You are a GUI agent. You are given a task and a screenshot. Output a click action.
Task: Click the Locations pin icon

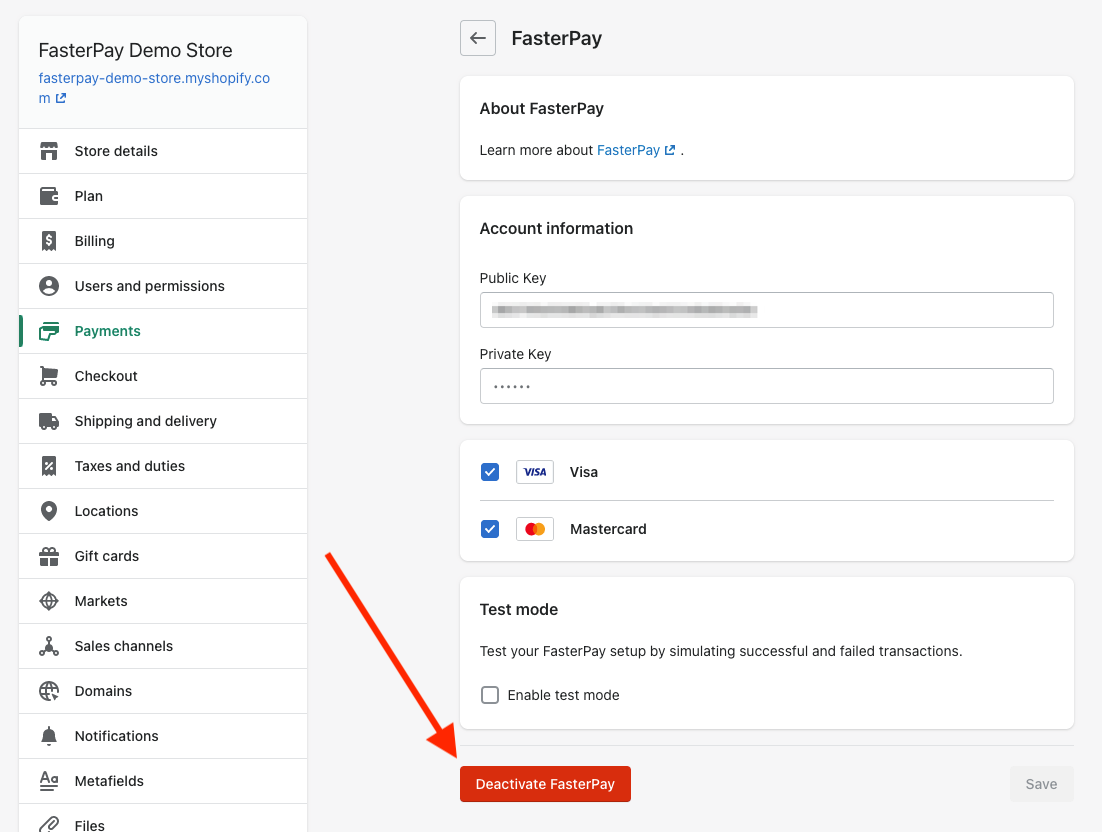(48, 511)
